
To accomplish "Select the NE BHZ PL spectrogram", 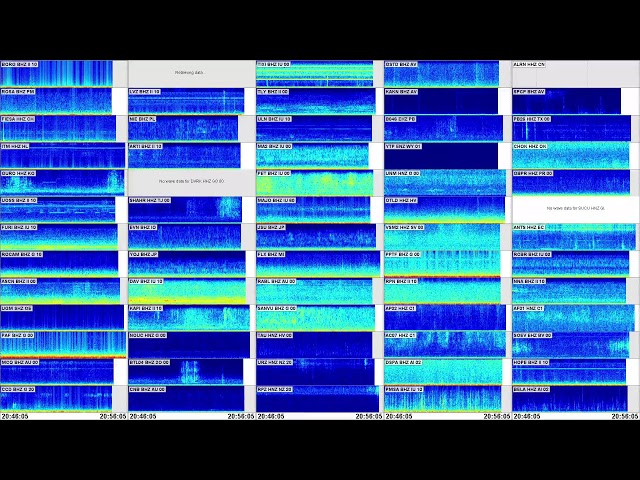I will pos(183,128).
